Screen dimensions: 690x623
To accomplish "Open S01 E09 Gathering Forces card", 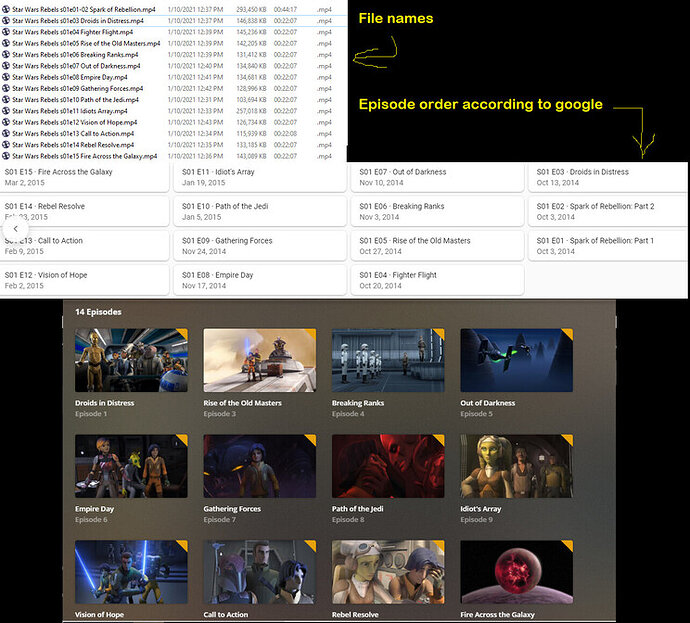I will point(260,246).
